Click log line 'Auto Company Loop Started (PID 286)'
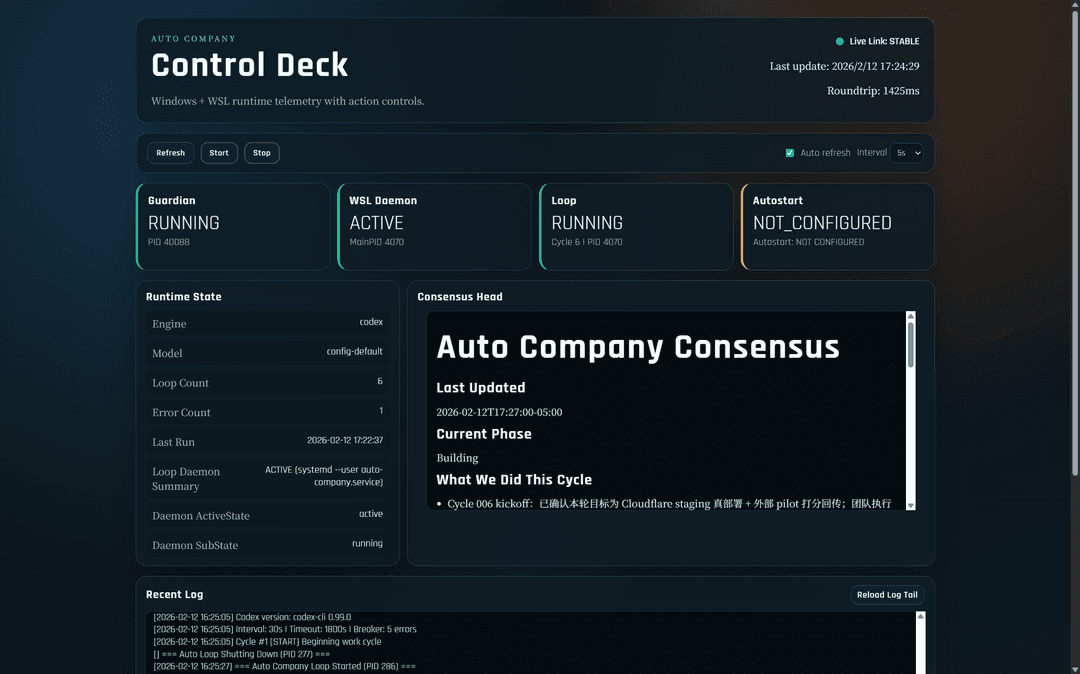The image size is (1080, 674). click(284, 666)
